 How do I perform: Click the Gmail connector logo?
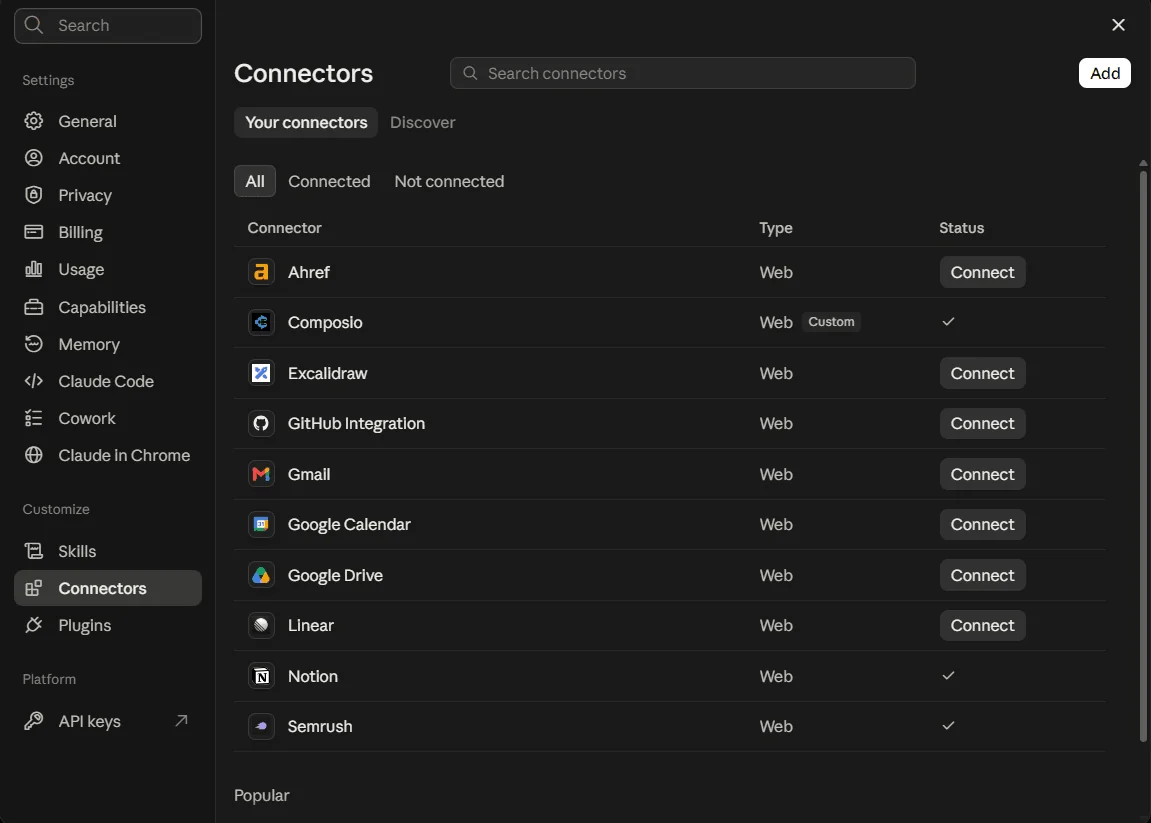[x=261, y=474]
